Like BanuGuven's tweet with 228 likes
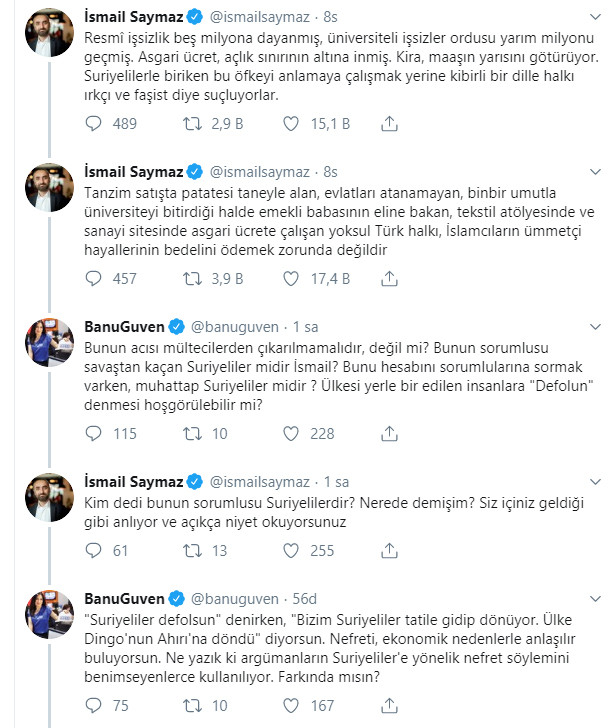Viewport: 612px width, 728px height. [x=291, y=434]
